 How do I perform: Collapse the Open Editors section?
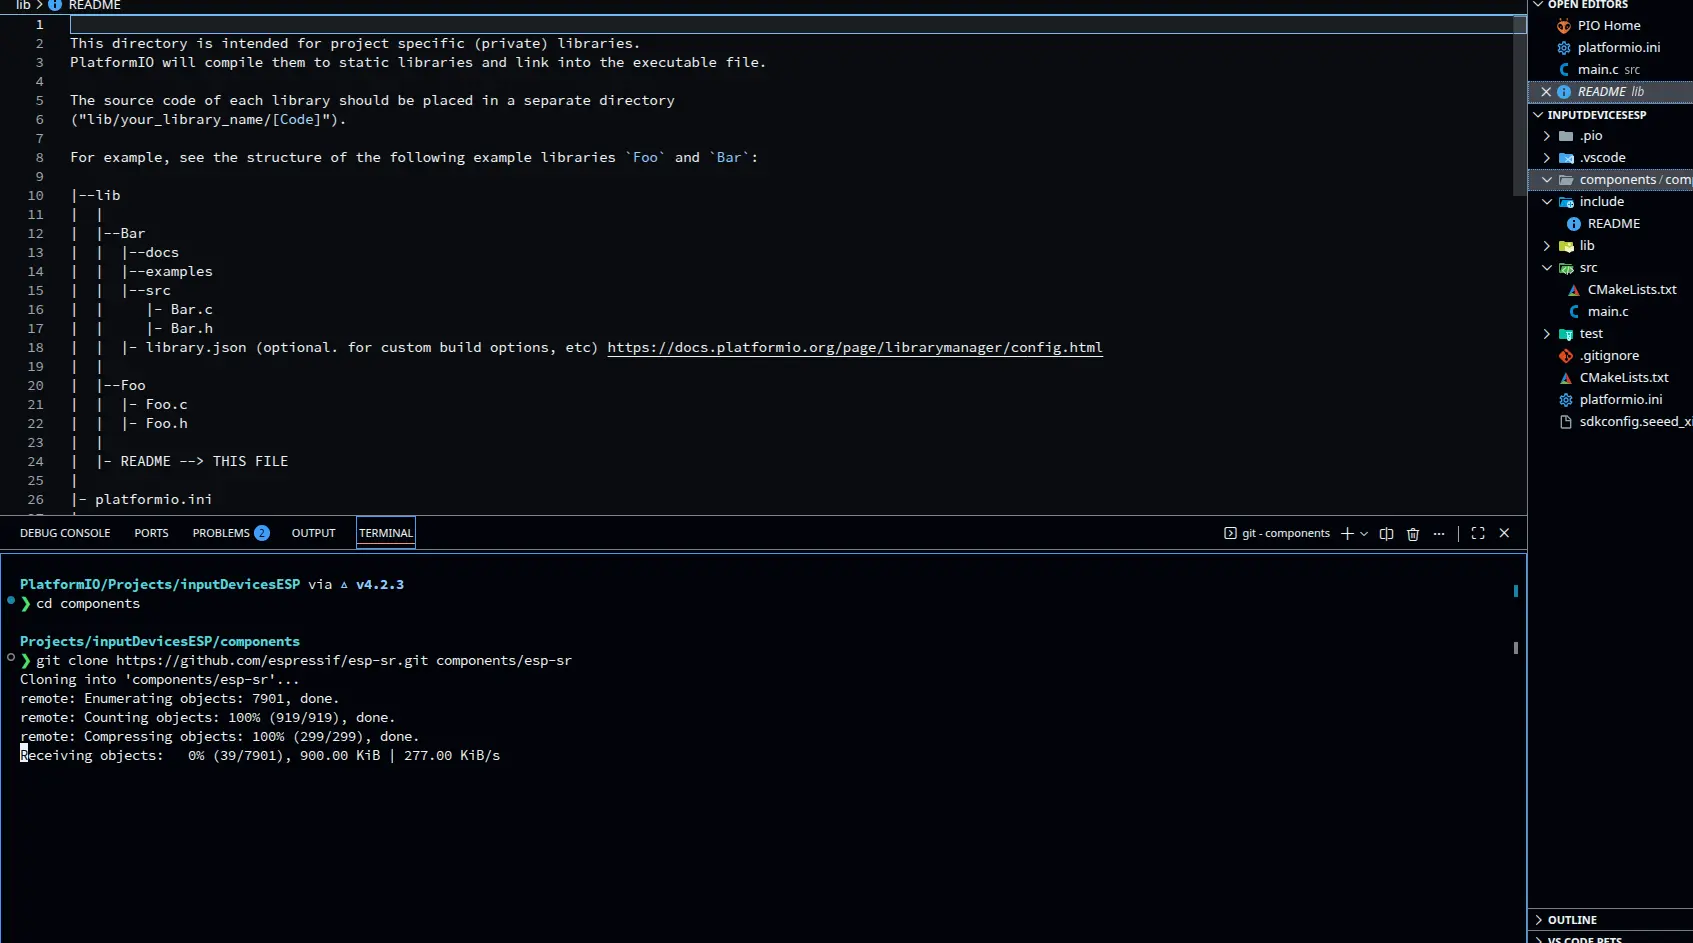point(1538,5)
